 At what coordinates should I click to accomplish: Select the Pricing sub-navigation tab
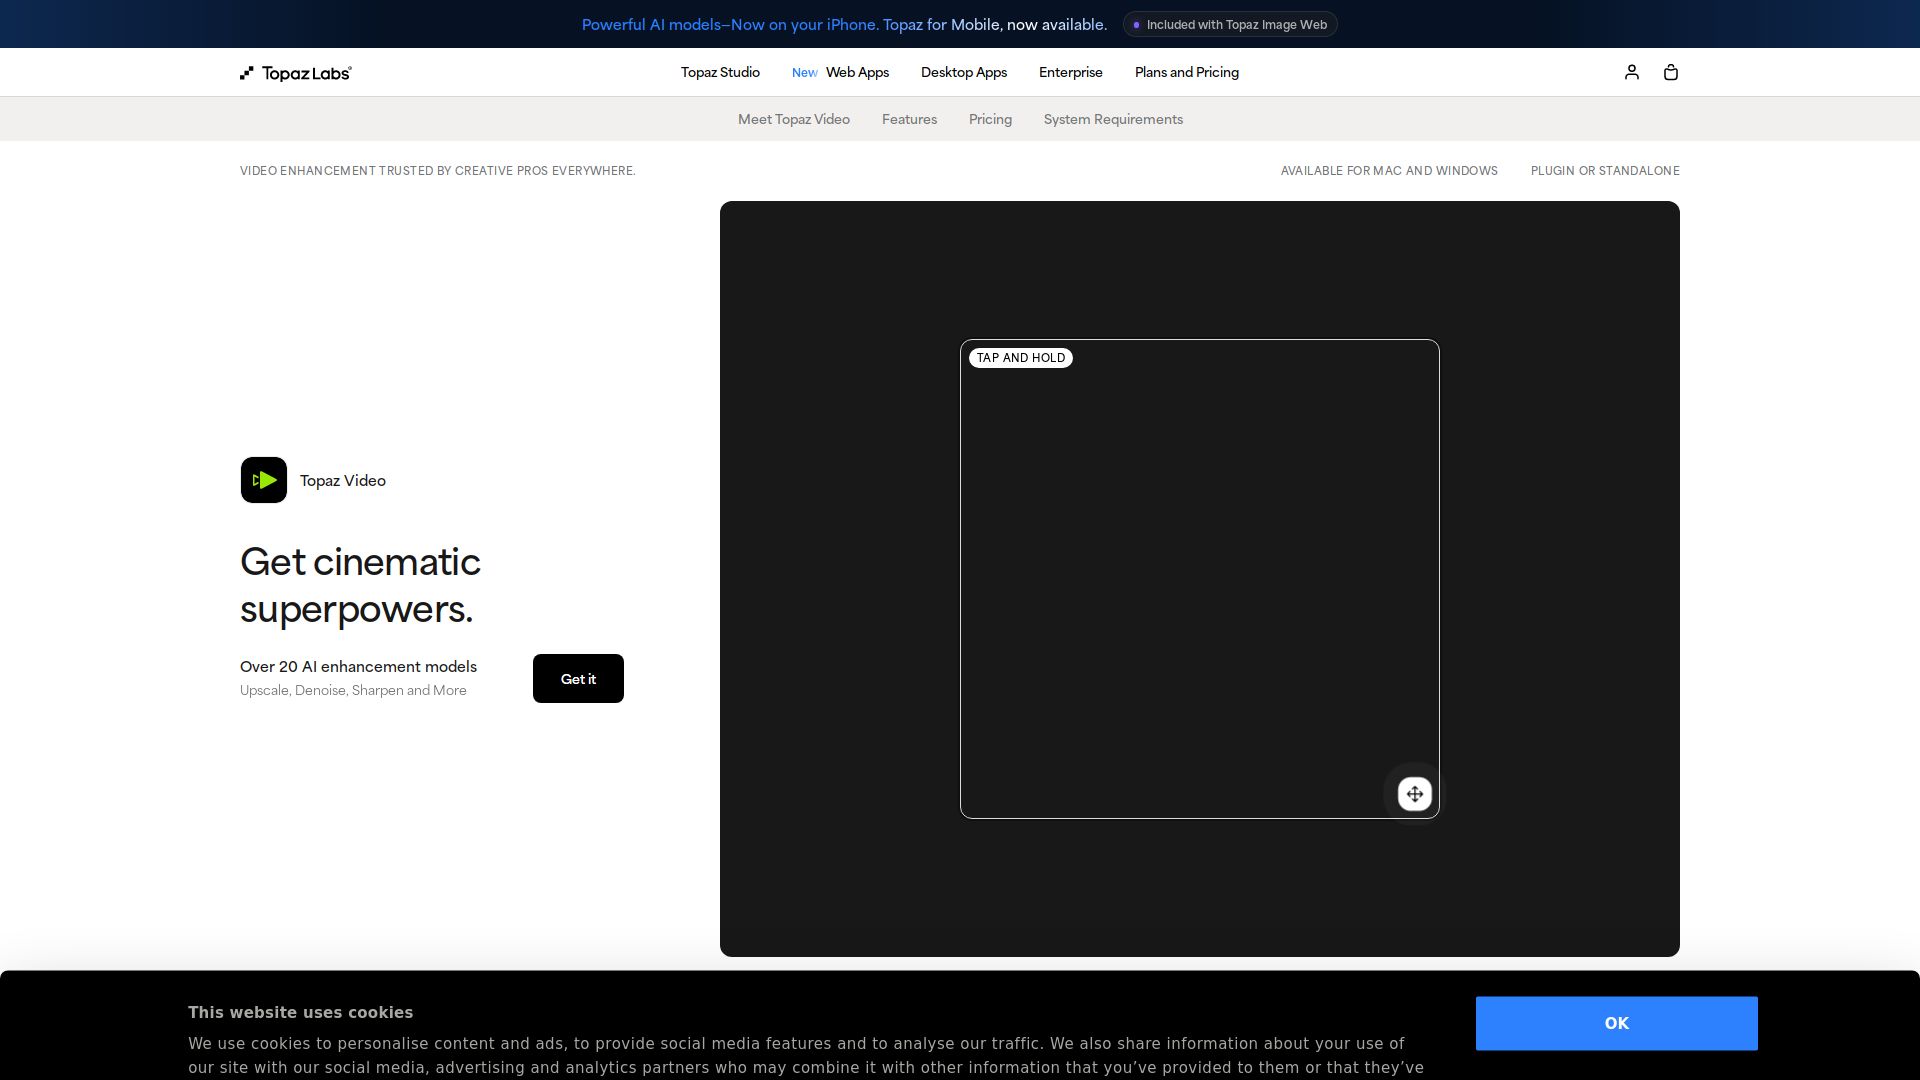(x=990, y=119)
